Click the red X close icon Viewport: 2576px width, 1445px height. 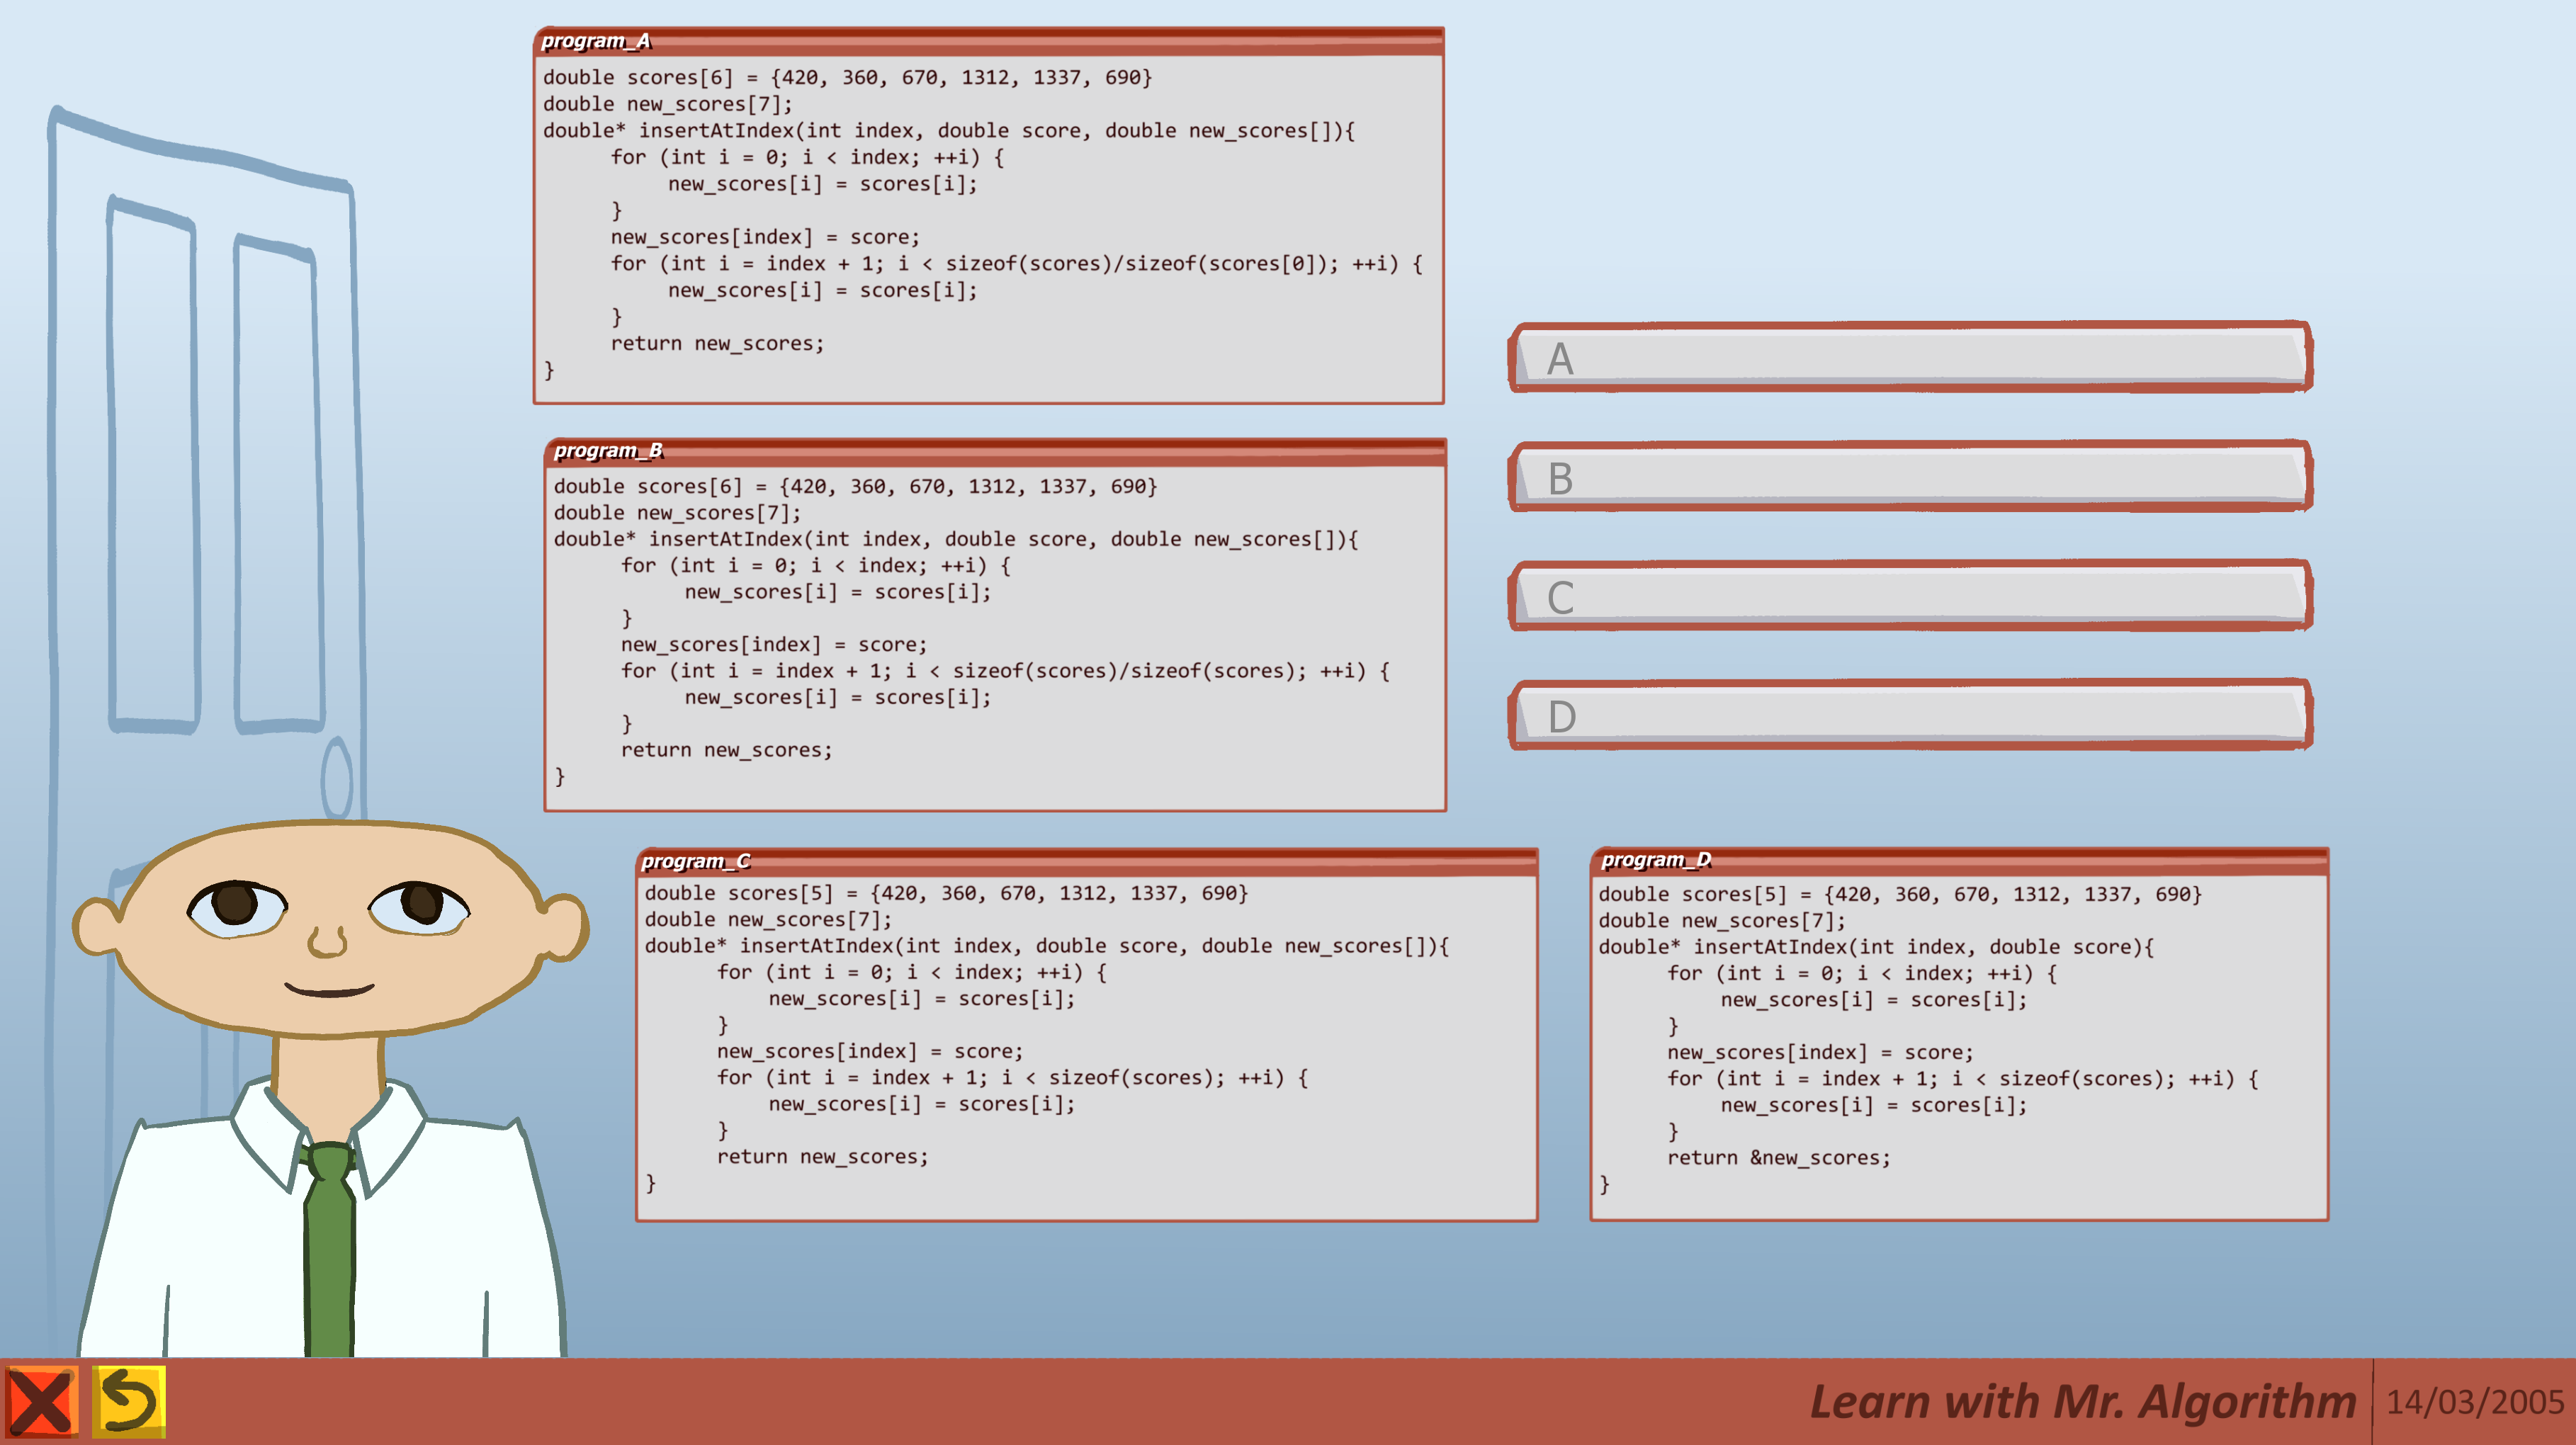point(41,1402)
